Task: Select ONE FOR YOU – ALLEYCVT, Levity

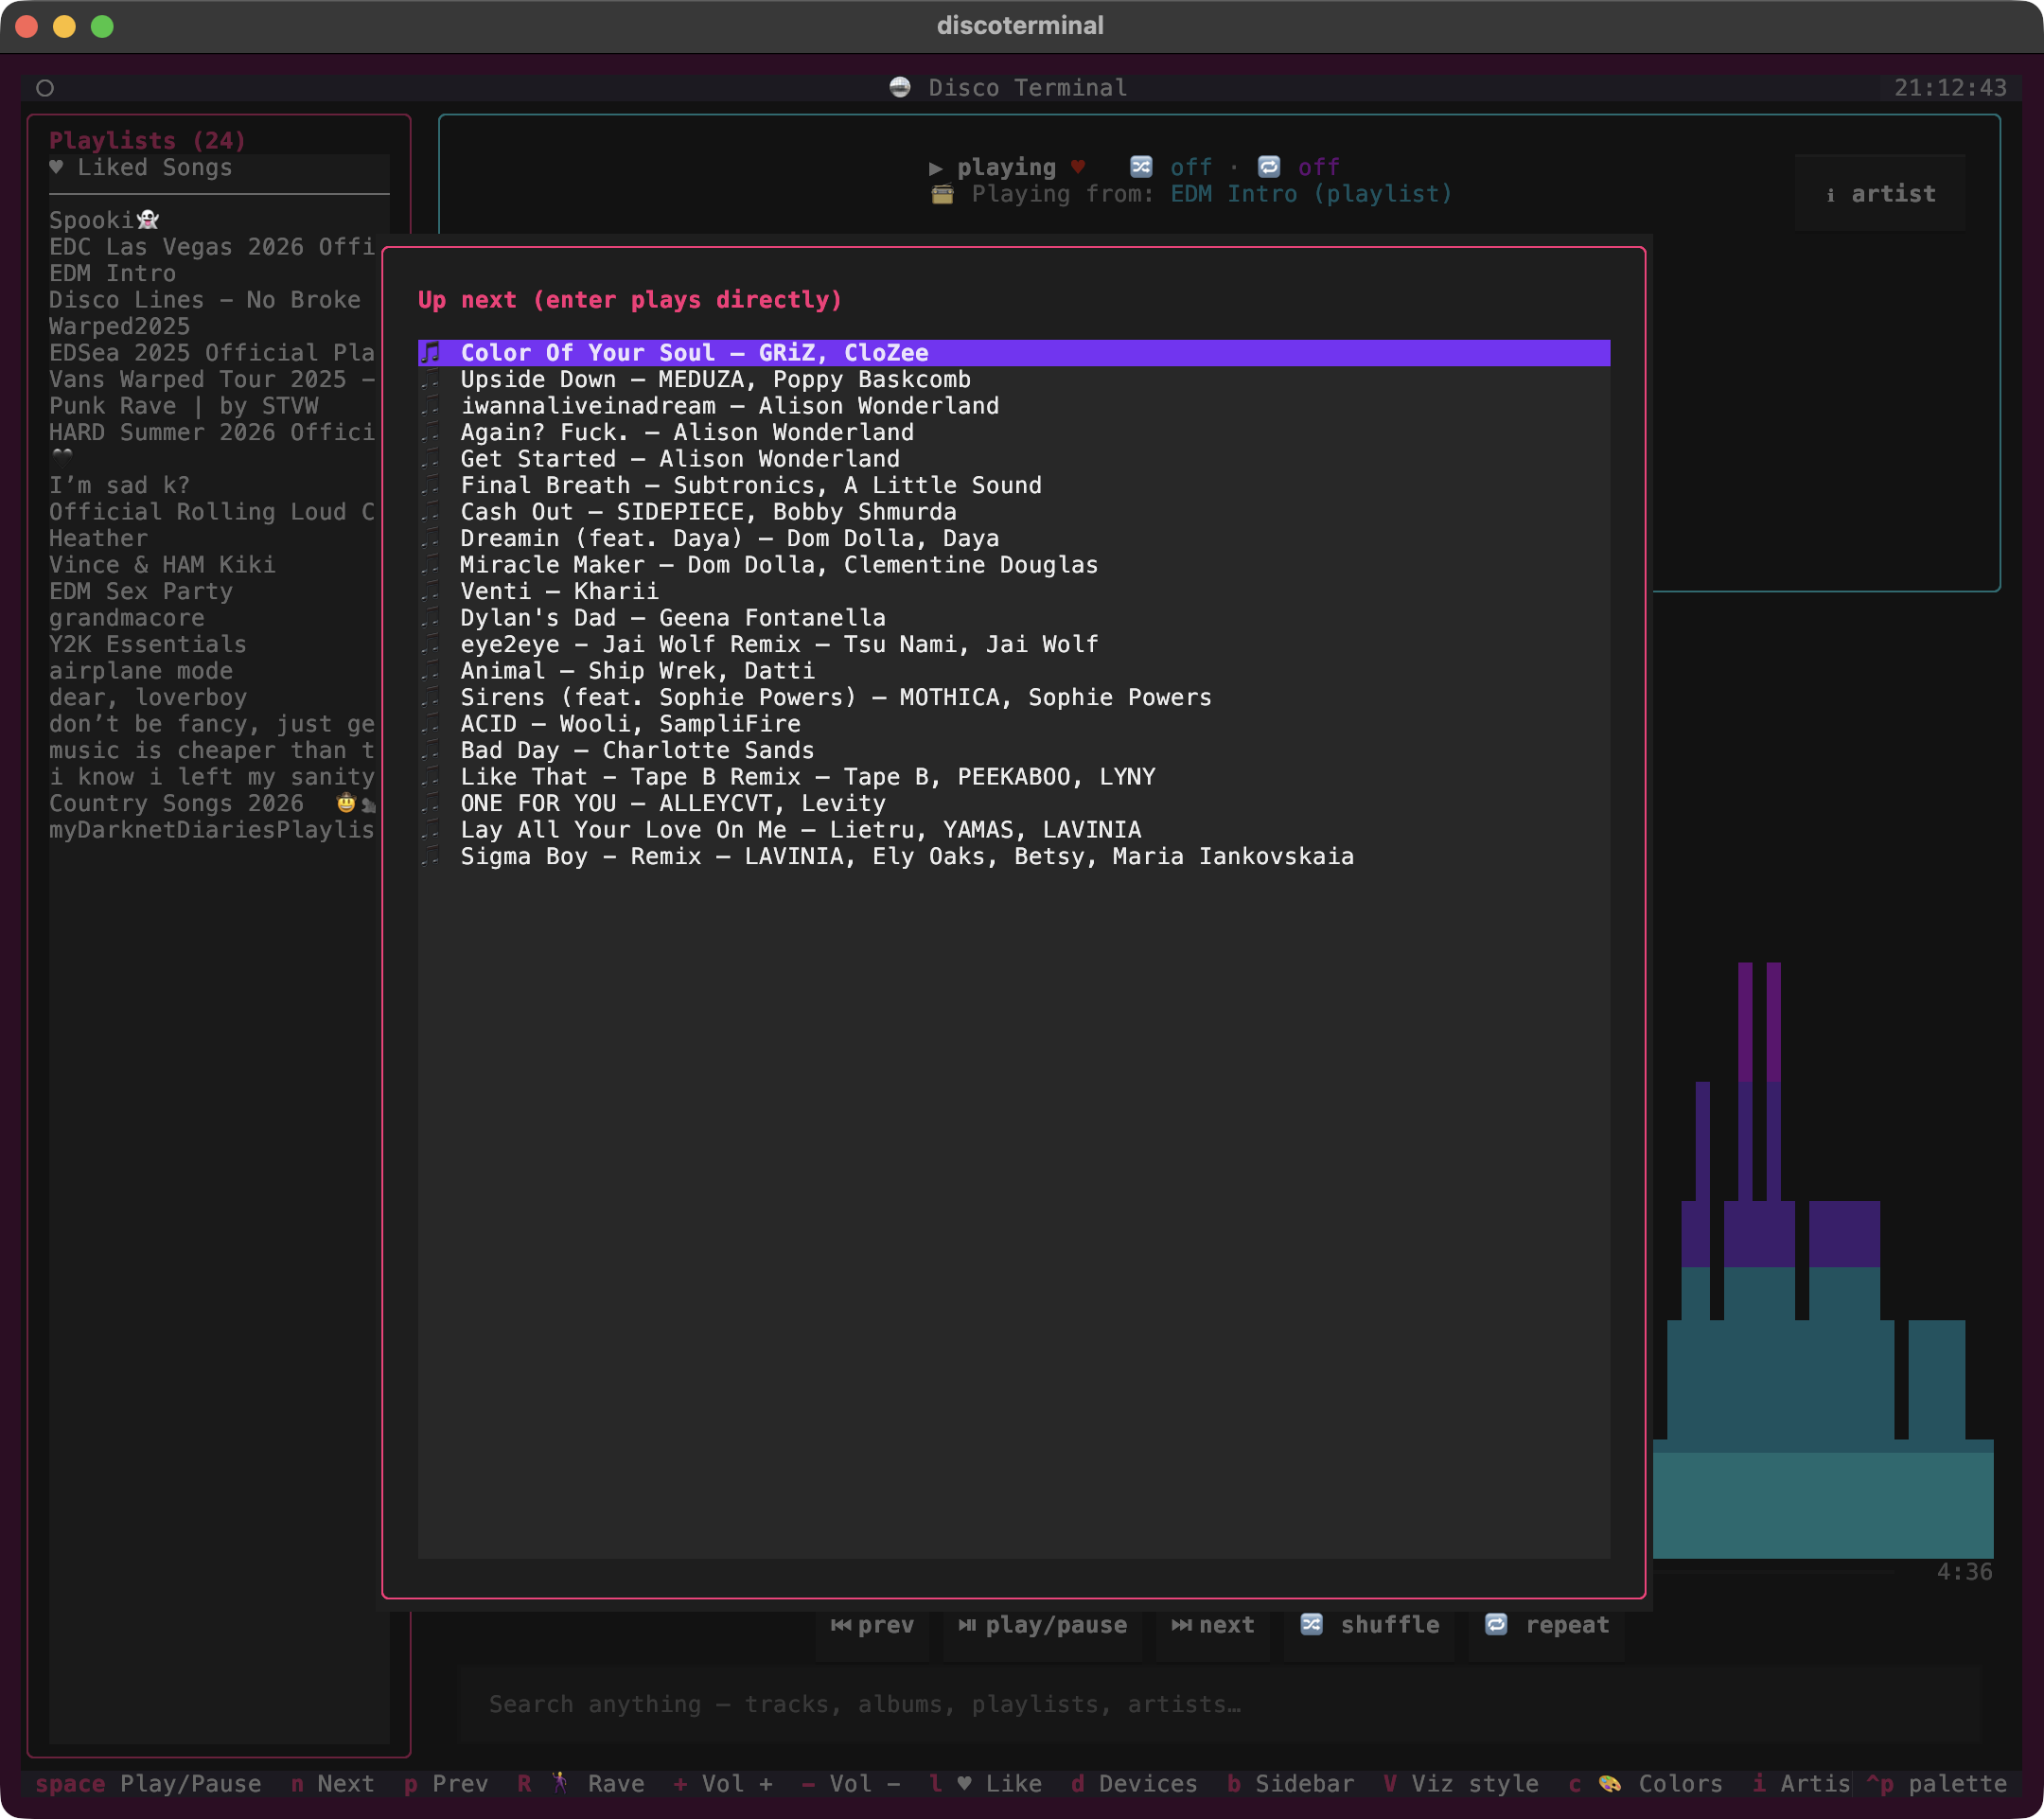Action: click(x=1014, y=803)
